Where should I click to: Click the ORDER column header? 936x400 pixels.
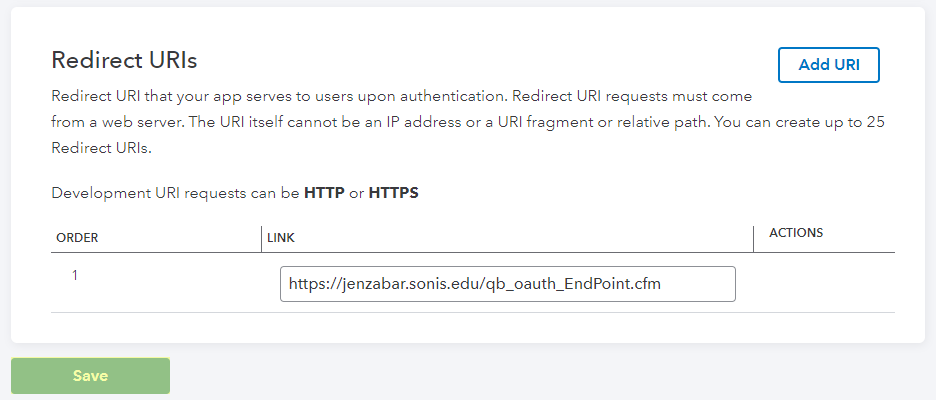[76, 238]
